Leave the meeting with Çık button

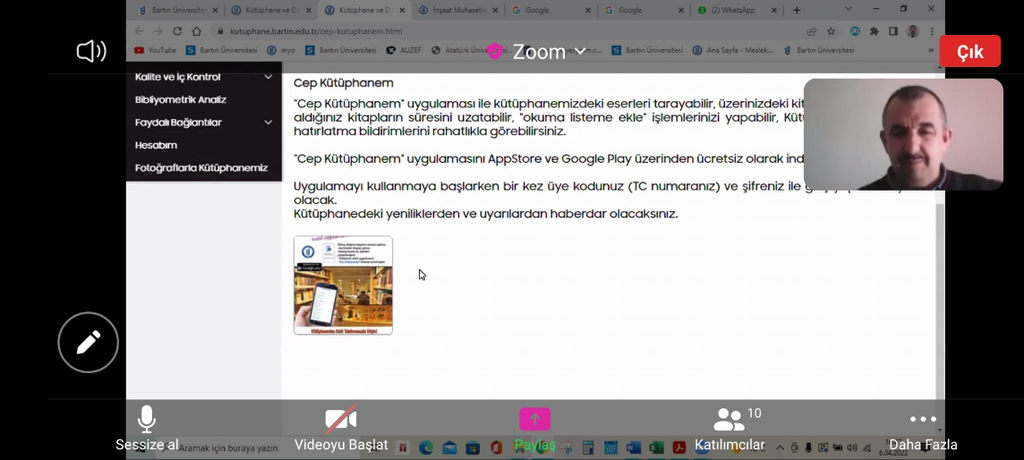(970, 52)
